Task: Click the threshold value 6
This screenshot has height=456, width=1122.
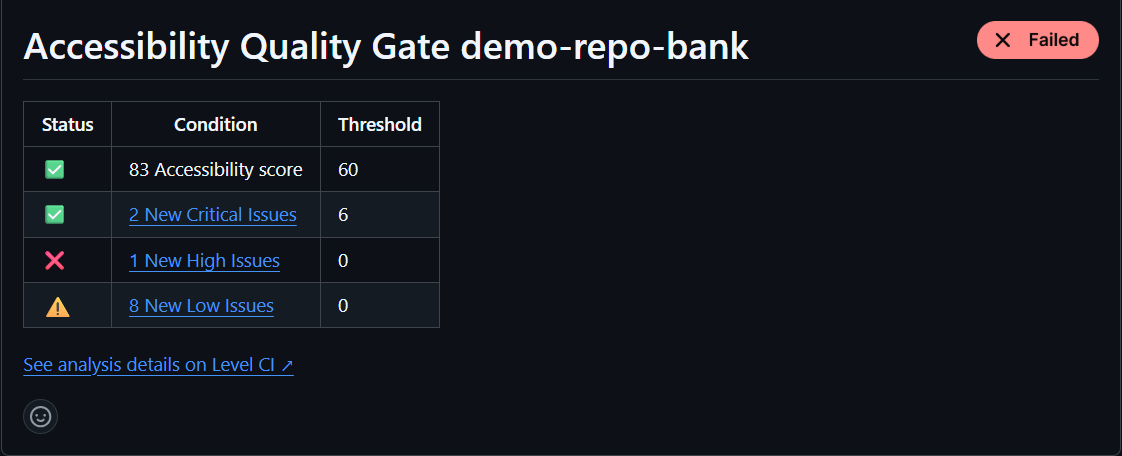Action: point(343,215)
